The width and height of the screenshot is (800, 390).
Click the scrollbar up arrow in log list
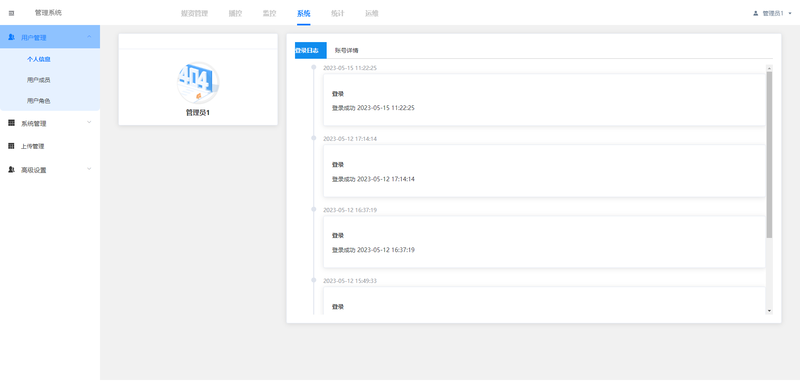coord(769,68)
